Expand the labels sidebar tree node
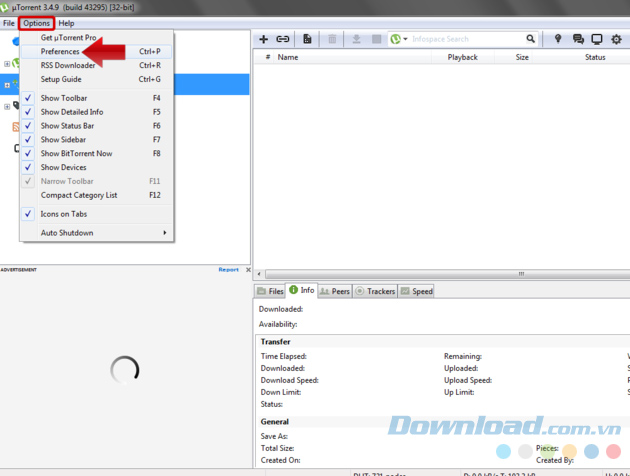The width and height of the screenshot is (630, 476). 7,106
